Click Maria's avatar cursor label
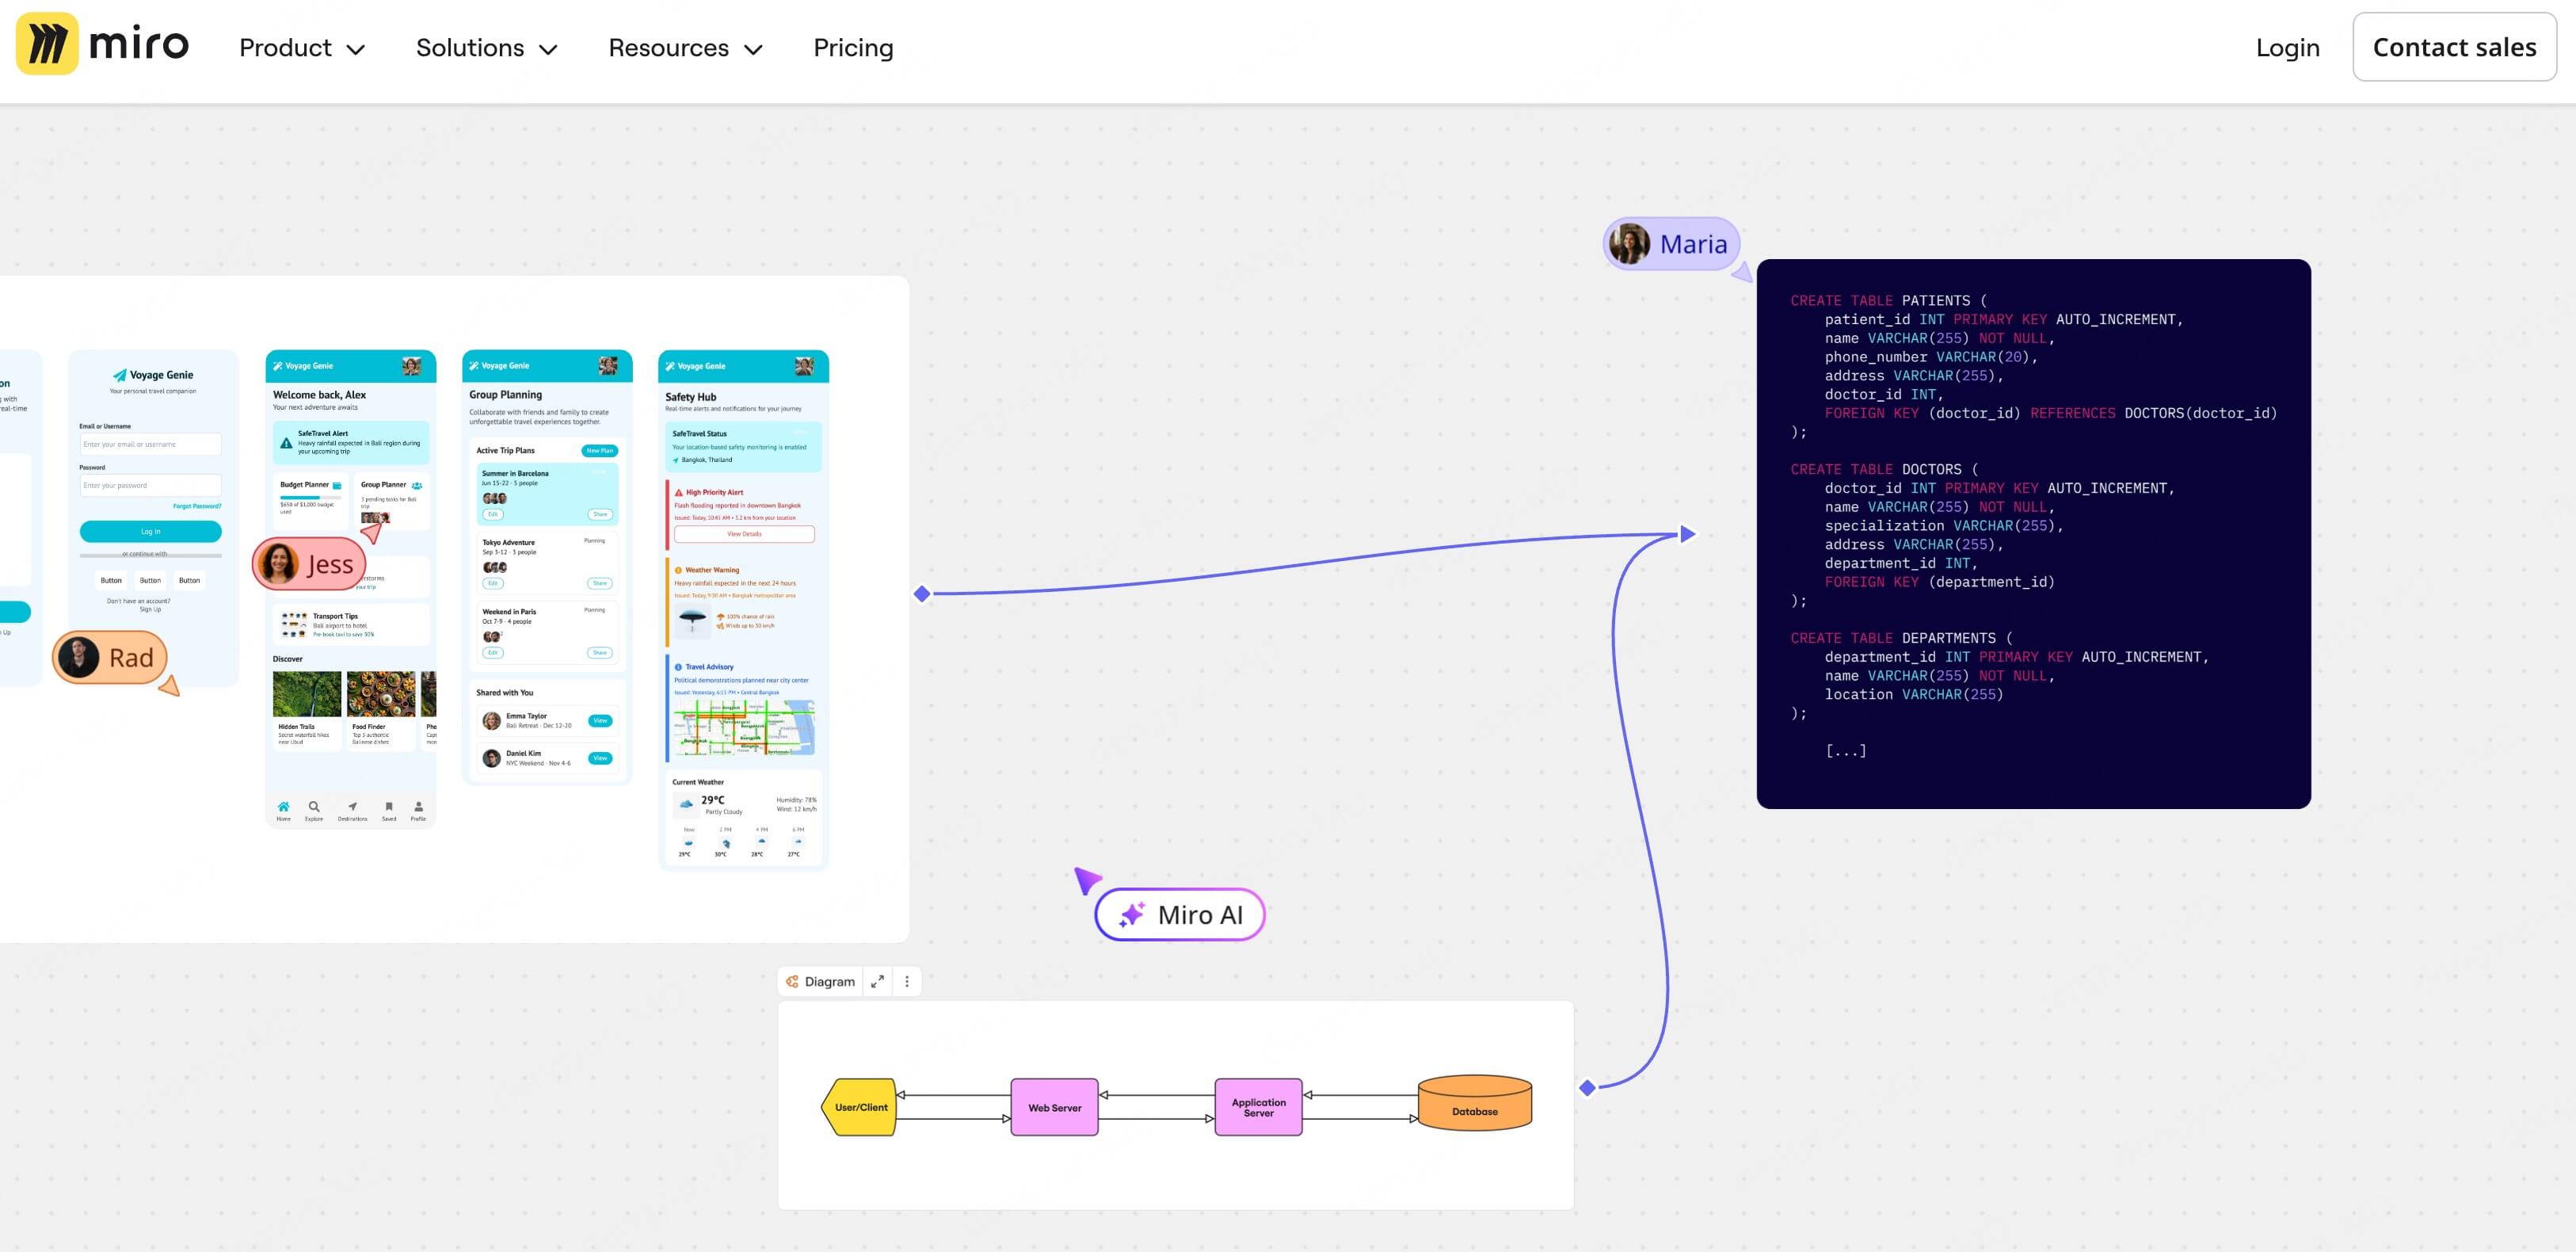Screen dimensions: 2576x1252 [1672, 244]
